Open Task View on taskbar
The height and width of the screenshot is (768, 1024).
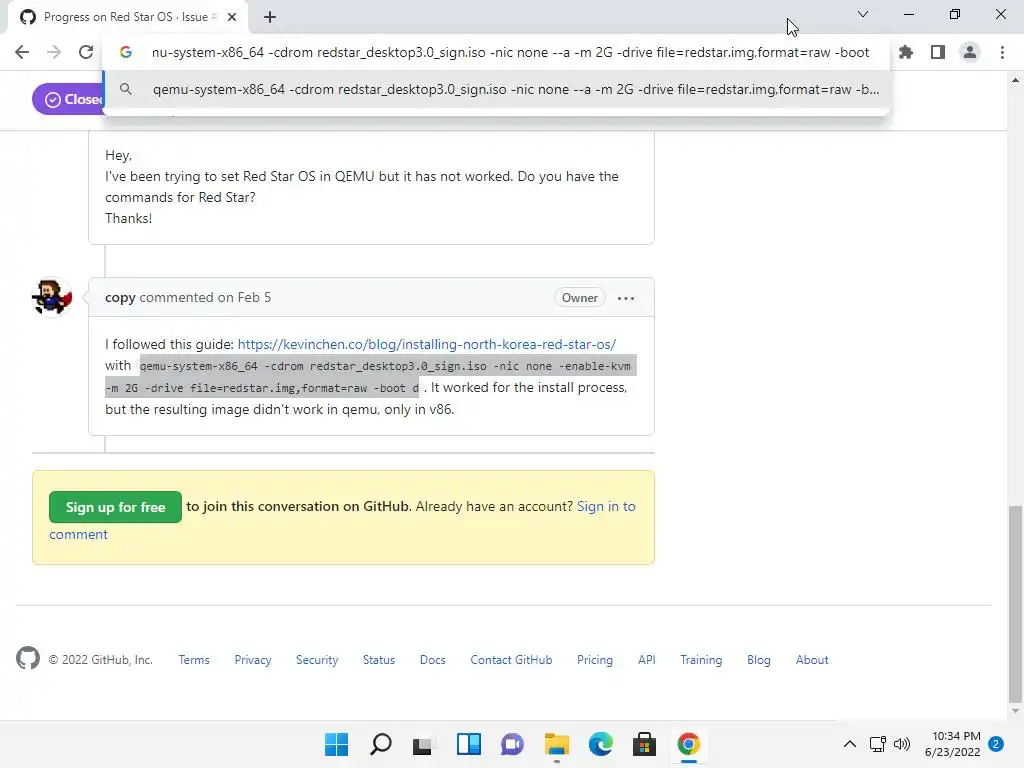click(x=423, y=744)
